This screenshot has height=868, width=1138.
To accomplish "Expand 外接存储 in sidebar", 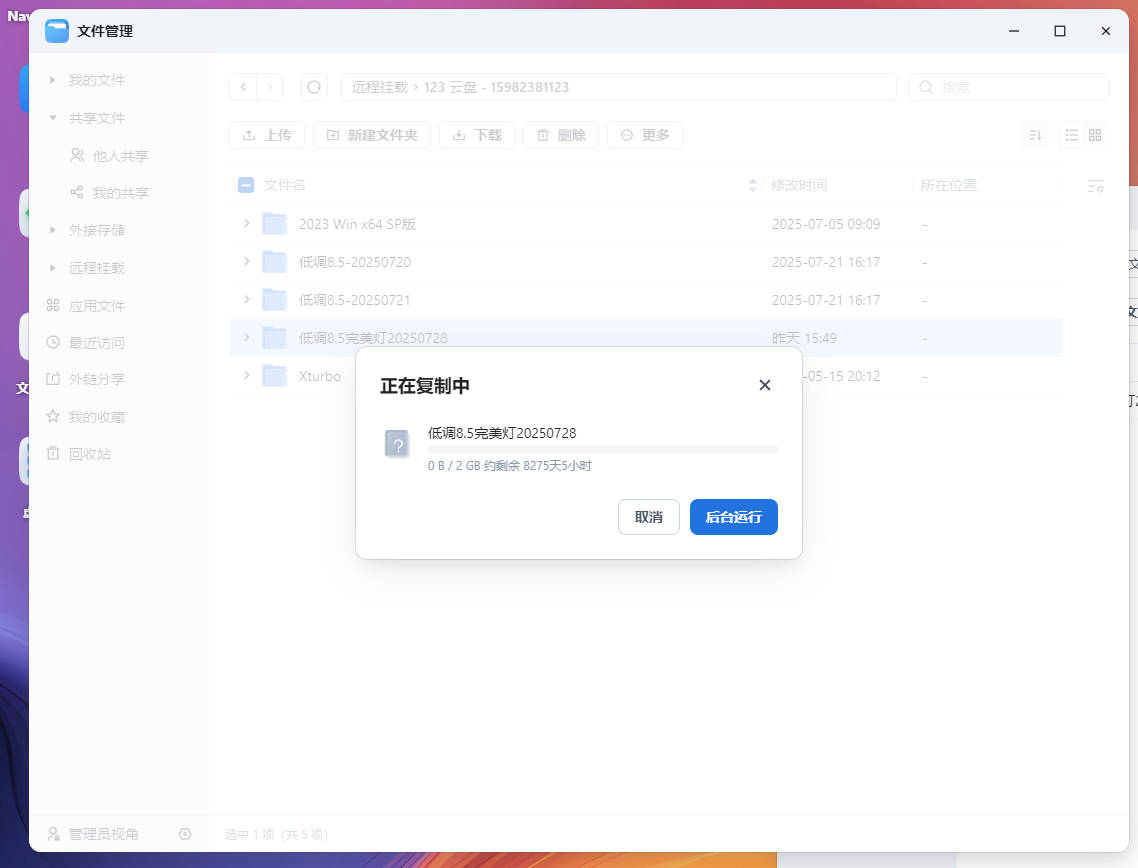I will point(52,230).
